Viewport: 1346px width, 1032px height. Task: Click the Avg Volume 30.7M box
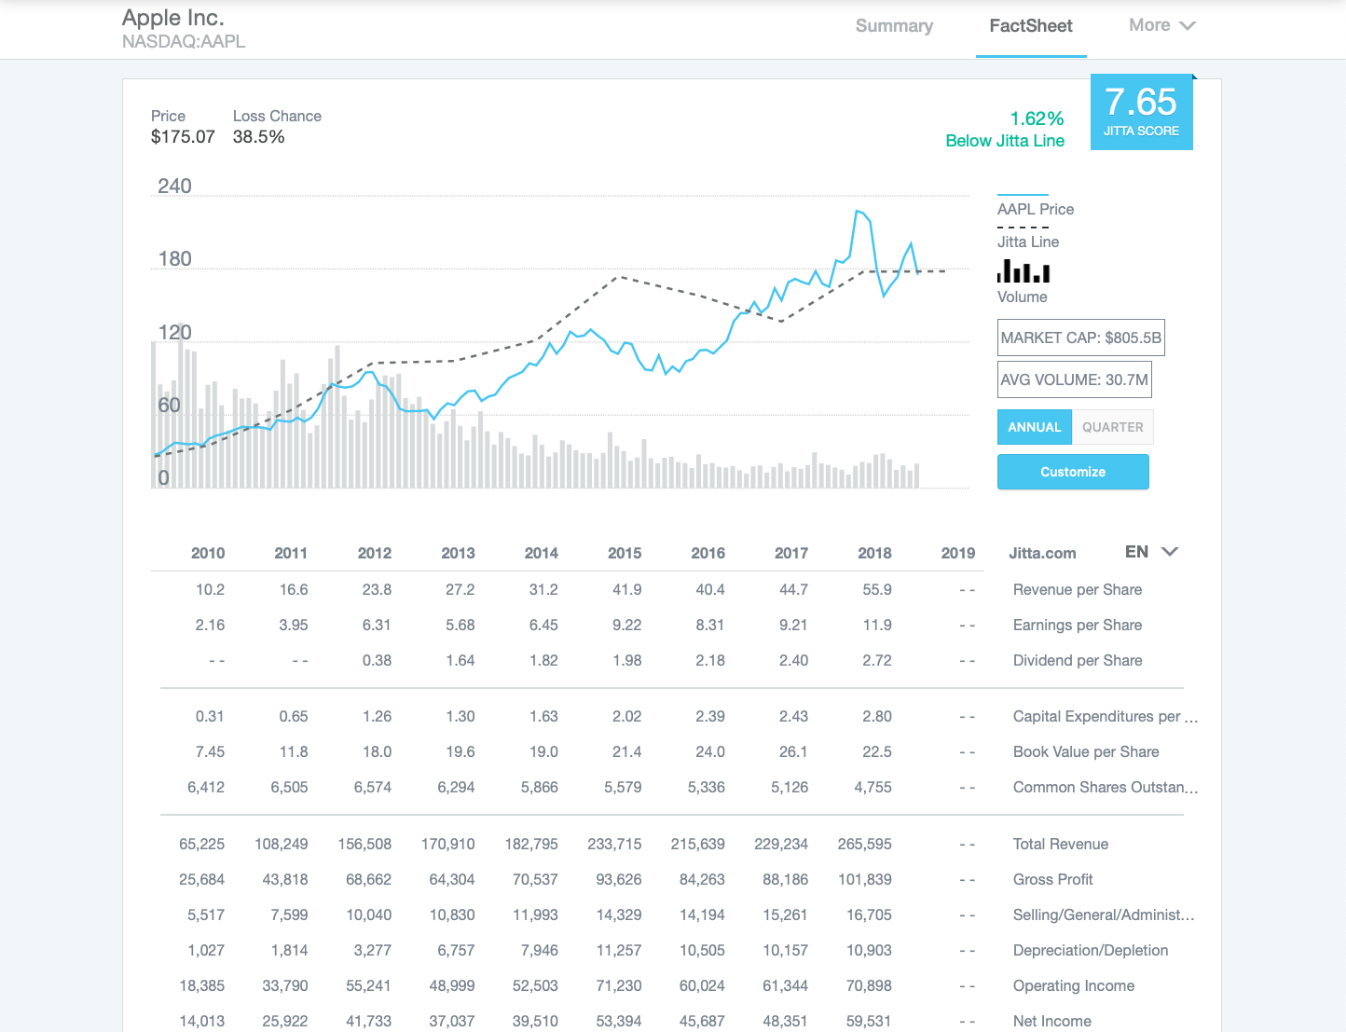(1074, 380)
